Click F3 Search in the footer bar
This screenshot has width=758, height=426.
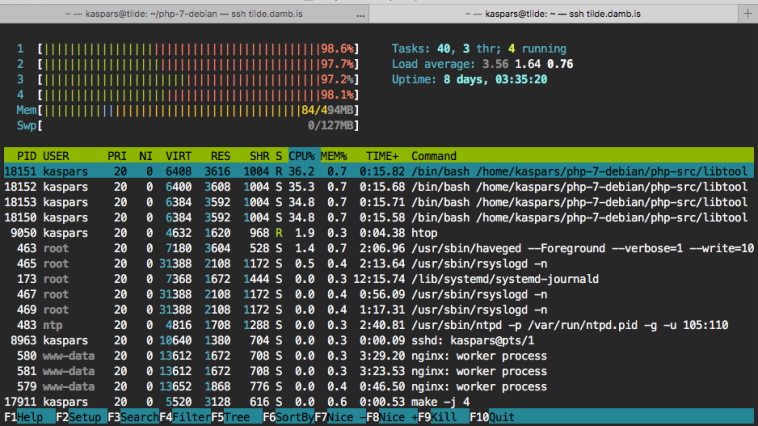(133, 417)
